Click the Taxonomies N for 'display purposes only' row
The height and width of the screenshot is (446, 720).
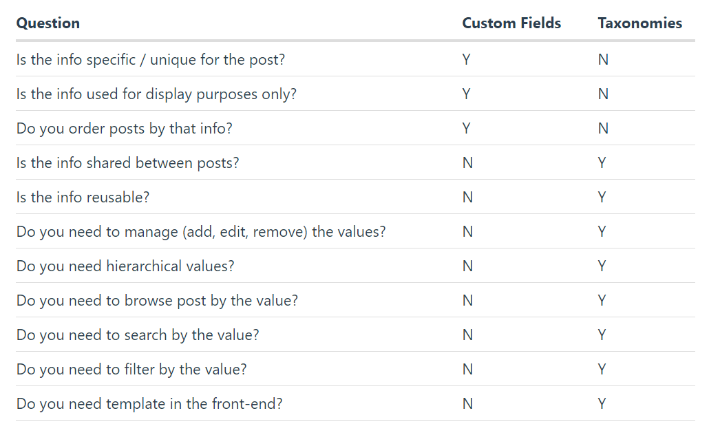coord(603,94)
